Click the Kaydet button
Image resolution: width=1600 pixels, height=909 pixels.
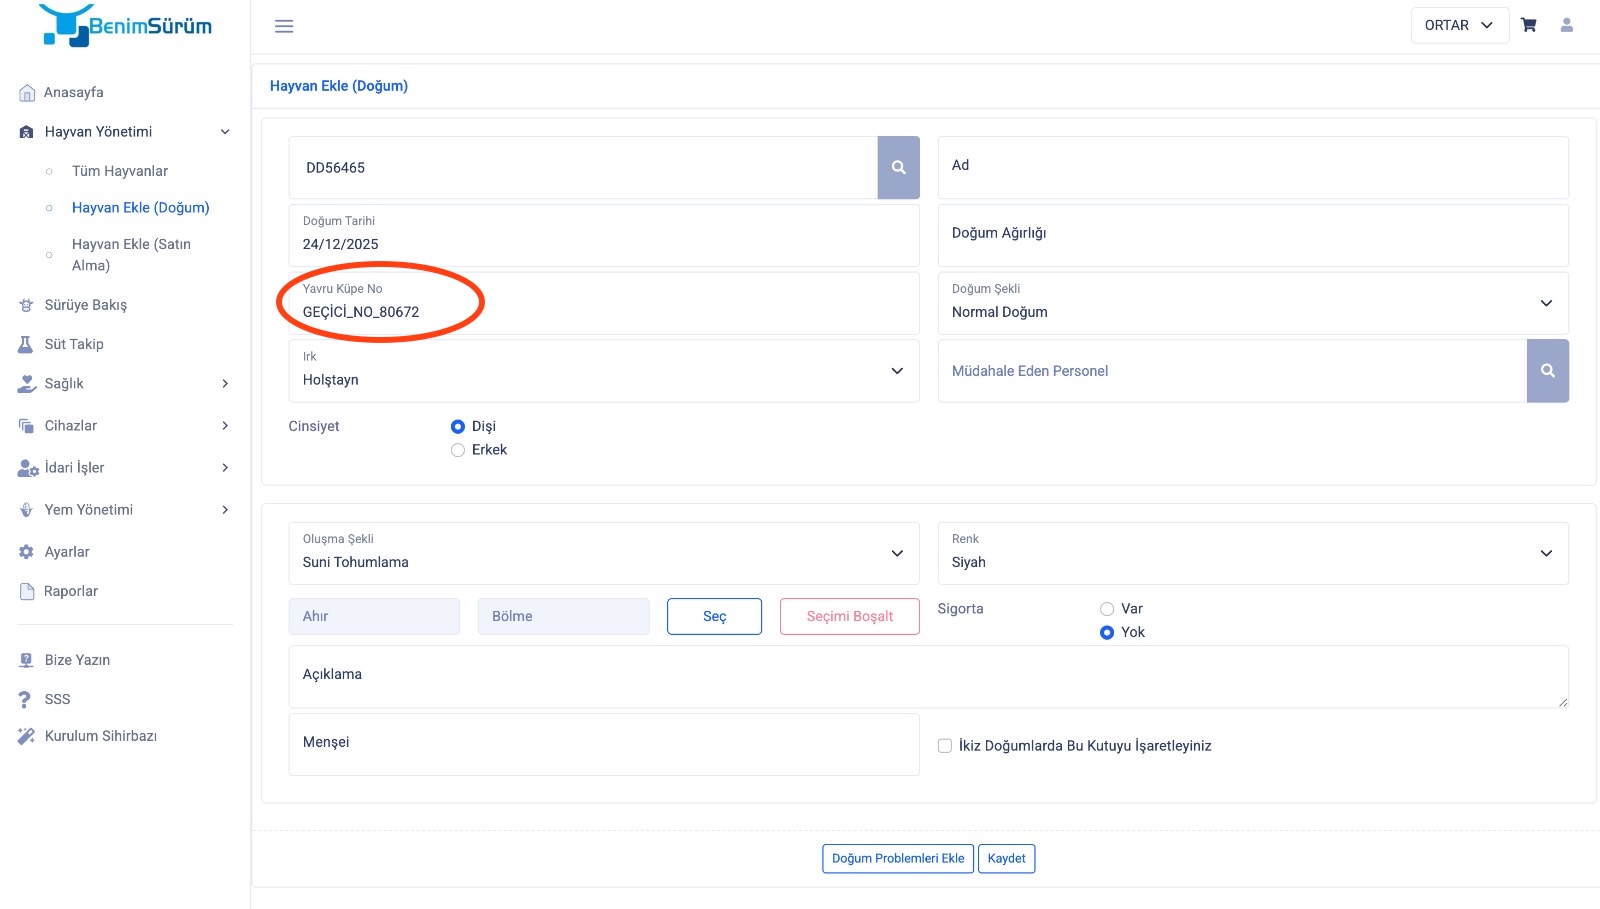1006,859
